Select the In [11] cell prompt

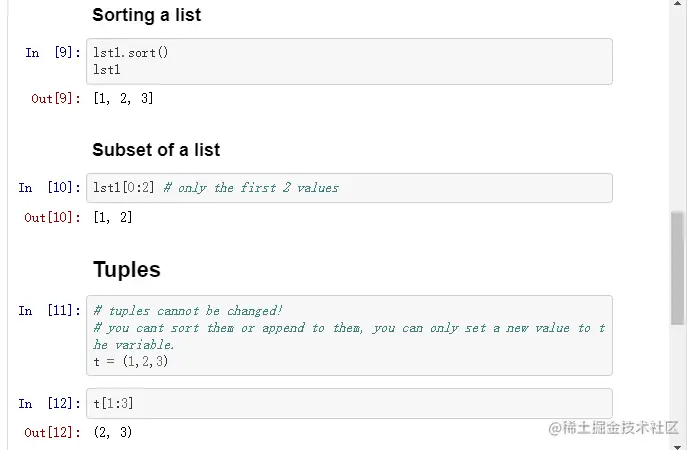pos(48,311)
